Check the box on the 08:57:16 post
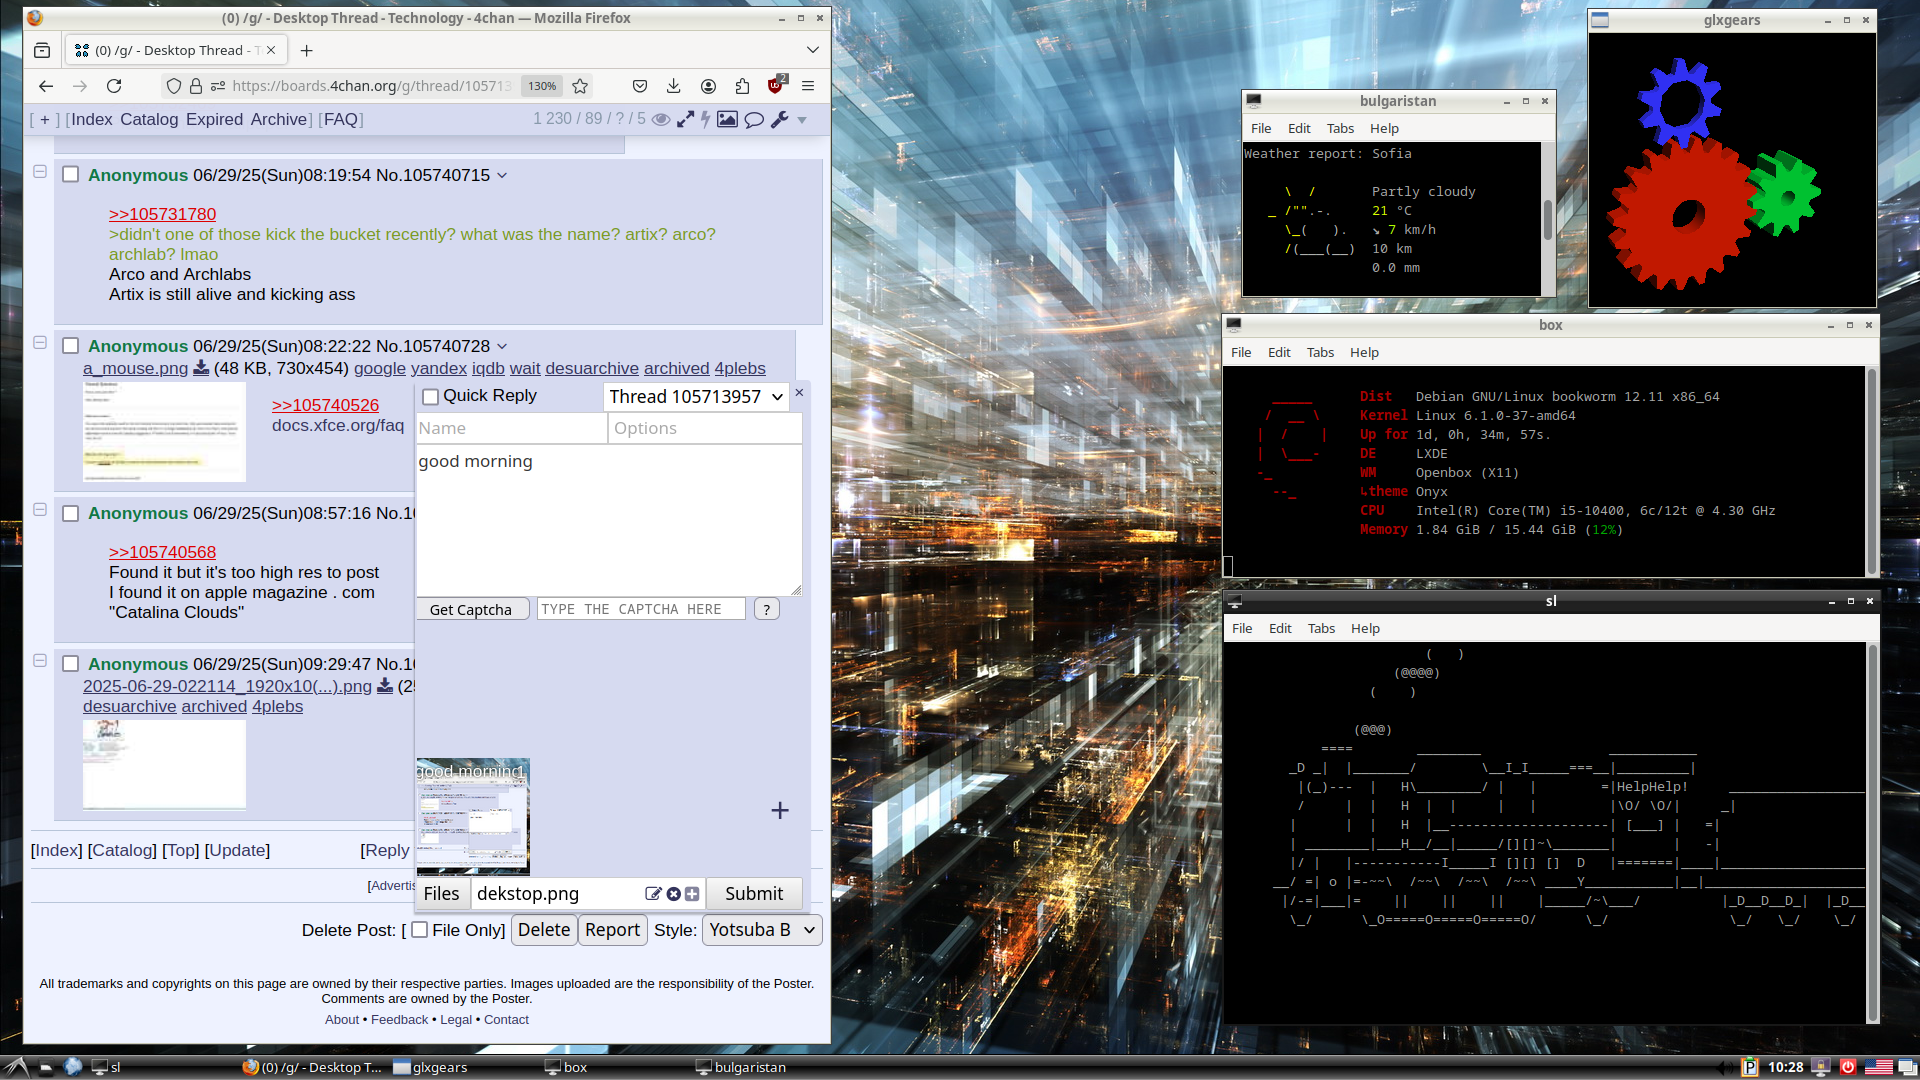This screenshot has height=1080, width=1920. pos(71,513)
